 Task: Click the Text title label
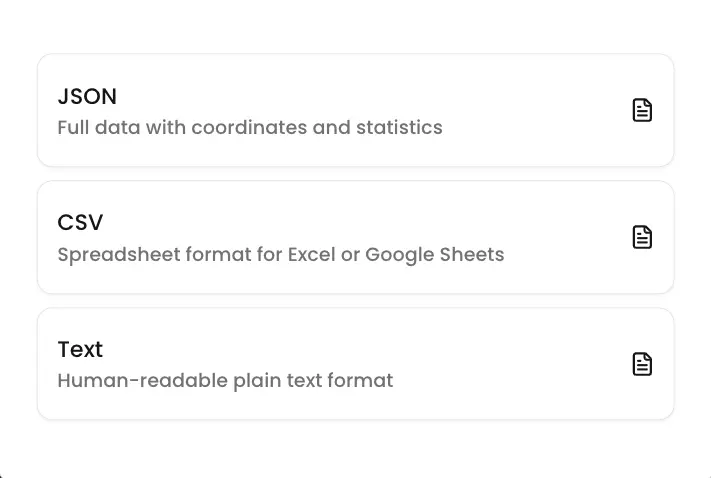80,350
